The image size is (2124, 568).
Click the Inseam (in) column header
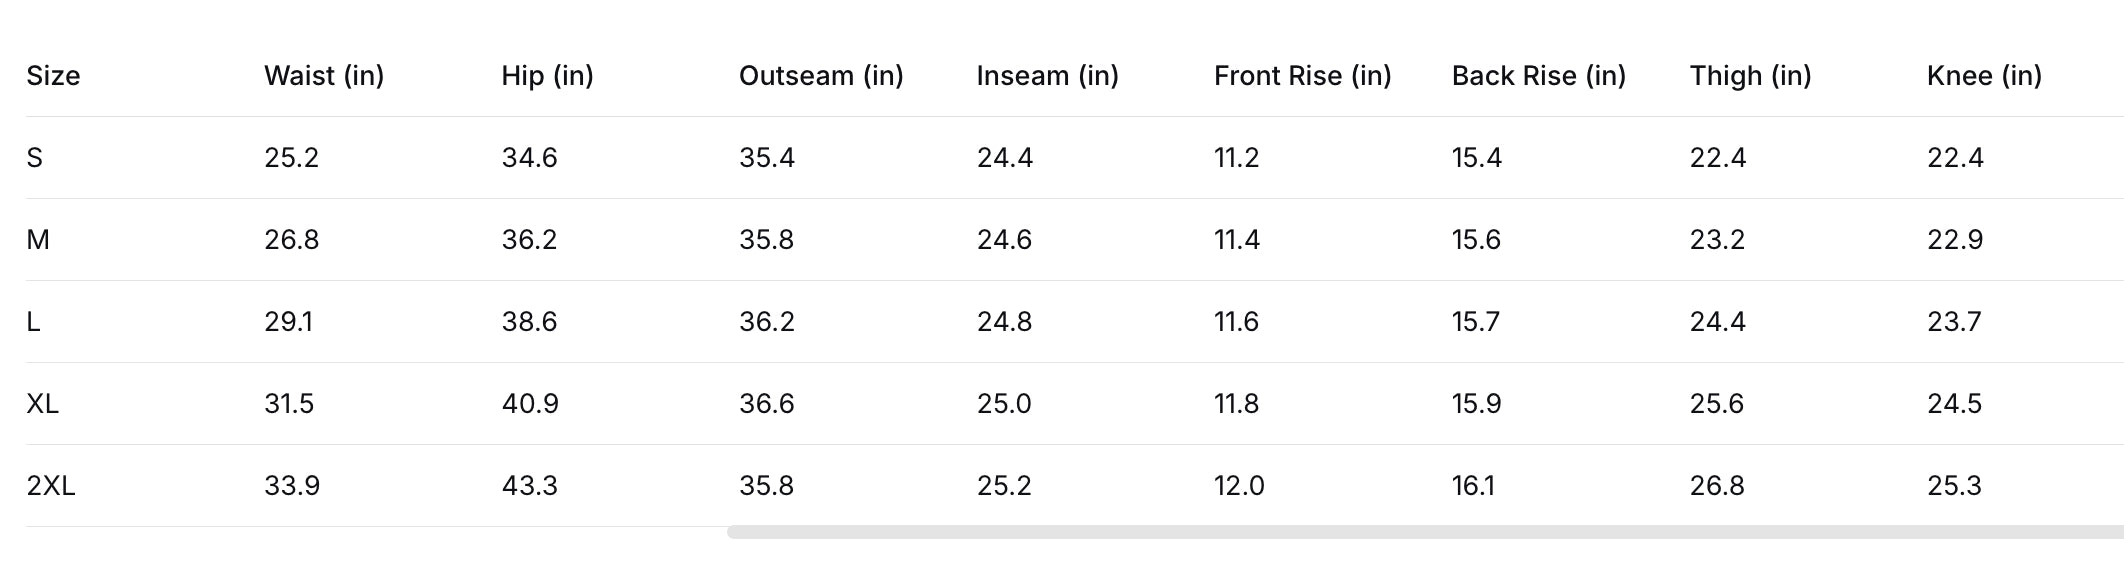click(x=1047, y=76)
